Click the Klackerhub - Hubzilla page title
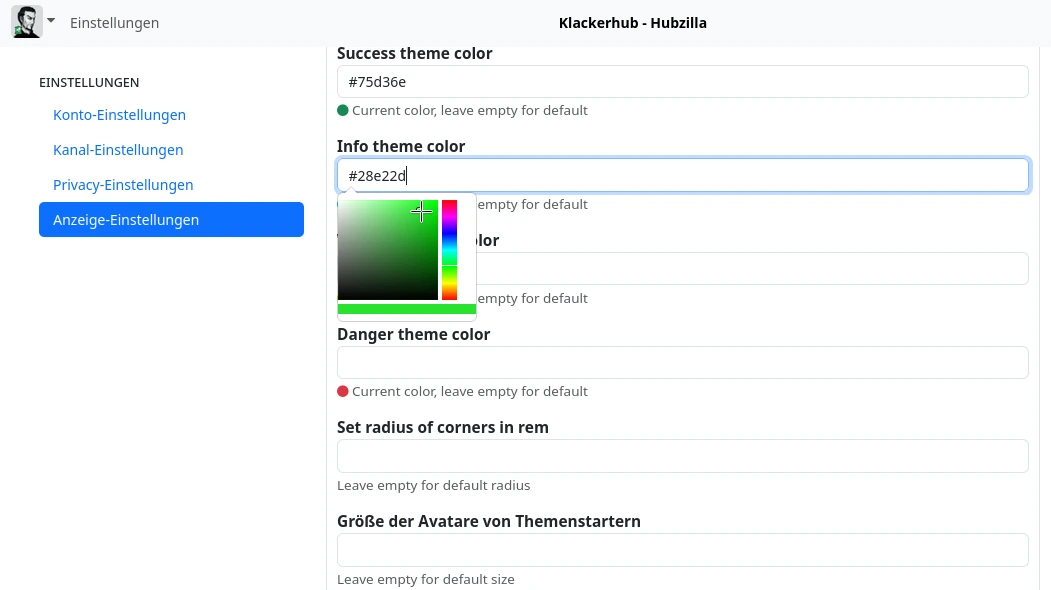The height and width of the screenshot is (590, 1051). click(x=632, y=23)
